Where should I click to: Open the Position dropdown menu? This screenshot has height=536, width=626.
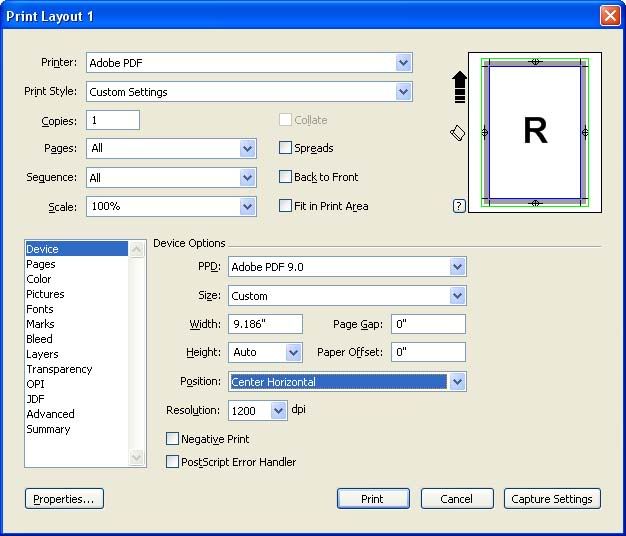(457, 382)
